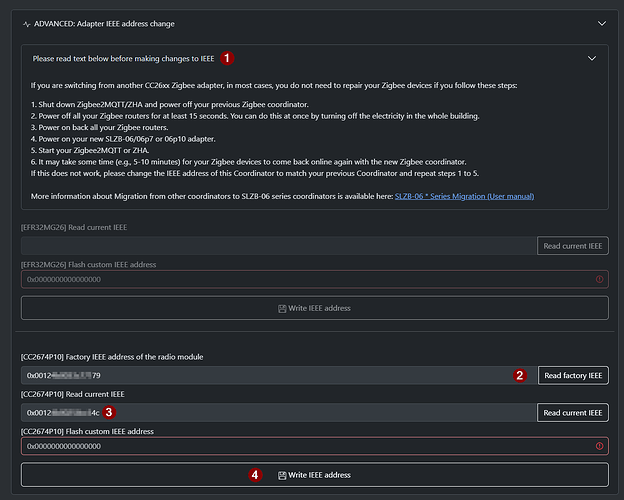The height and width of the screenshot is (500, 624).
Task: Collapse the 'Please read text below' notice chevron
Action: tap(592, 59)
